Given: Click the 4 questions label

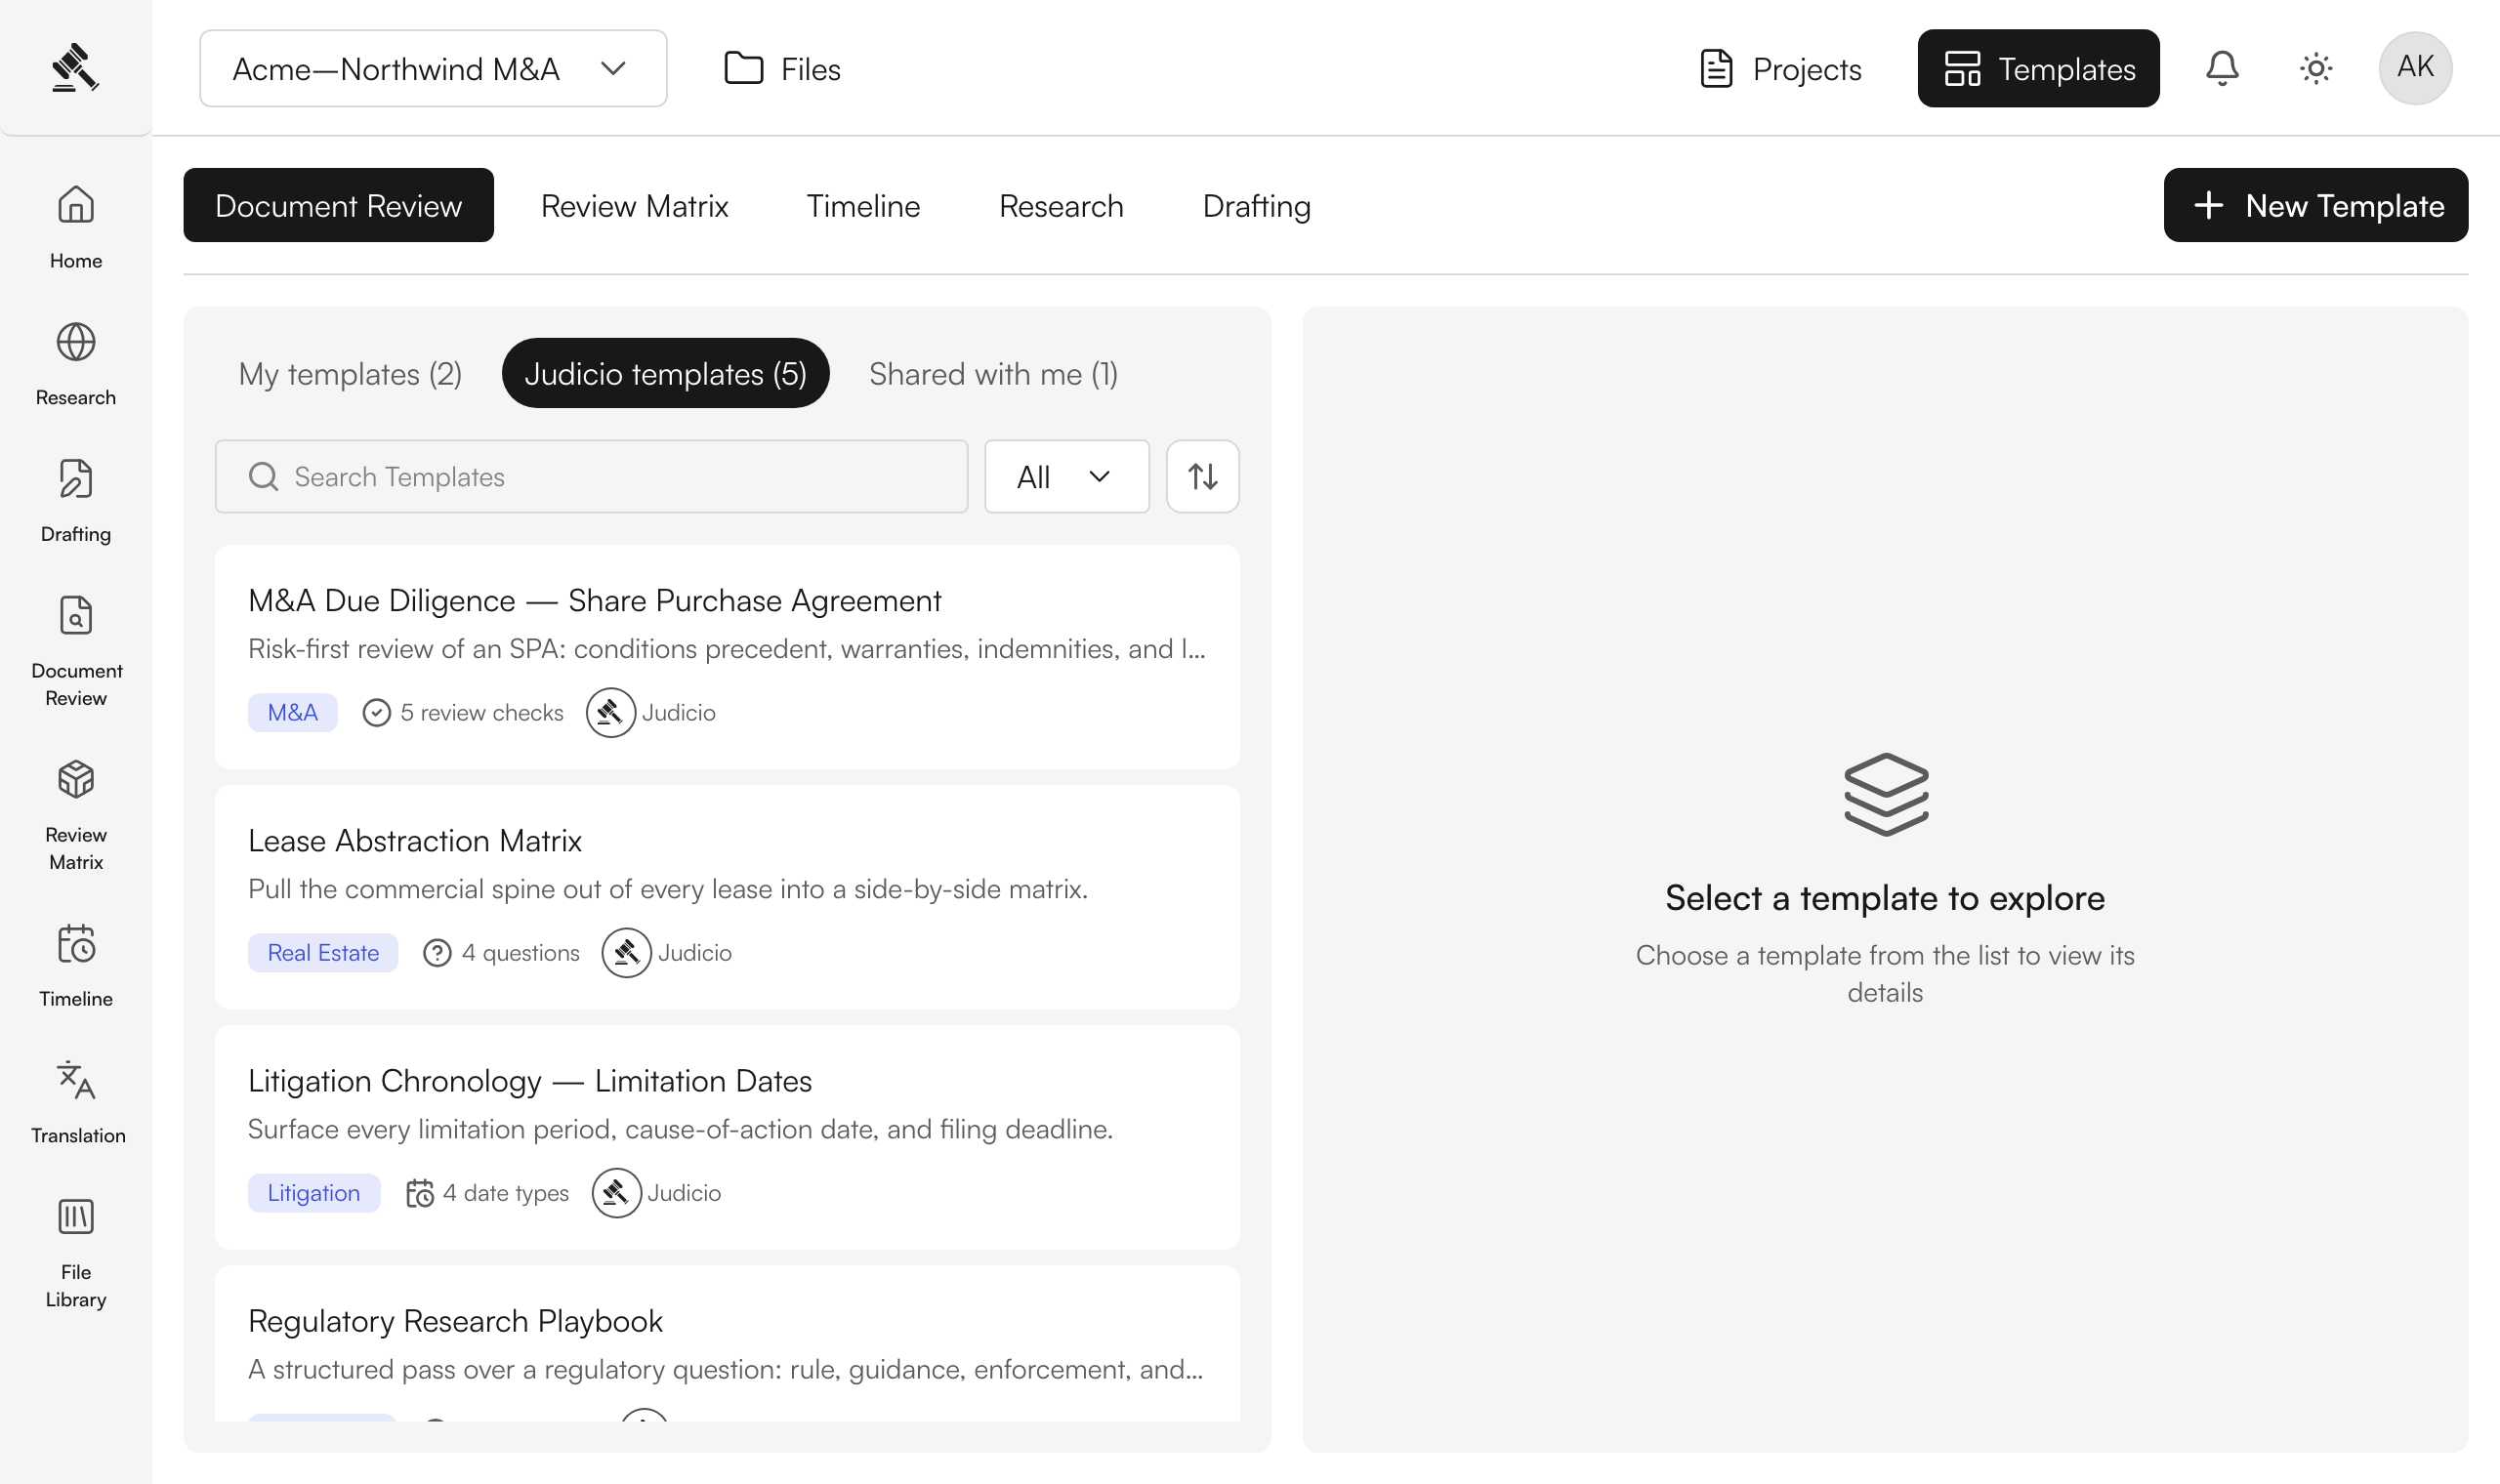Looking at the screenshot, I should (x=520, y=952).
